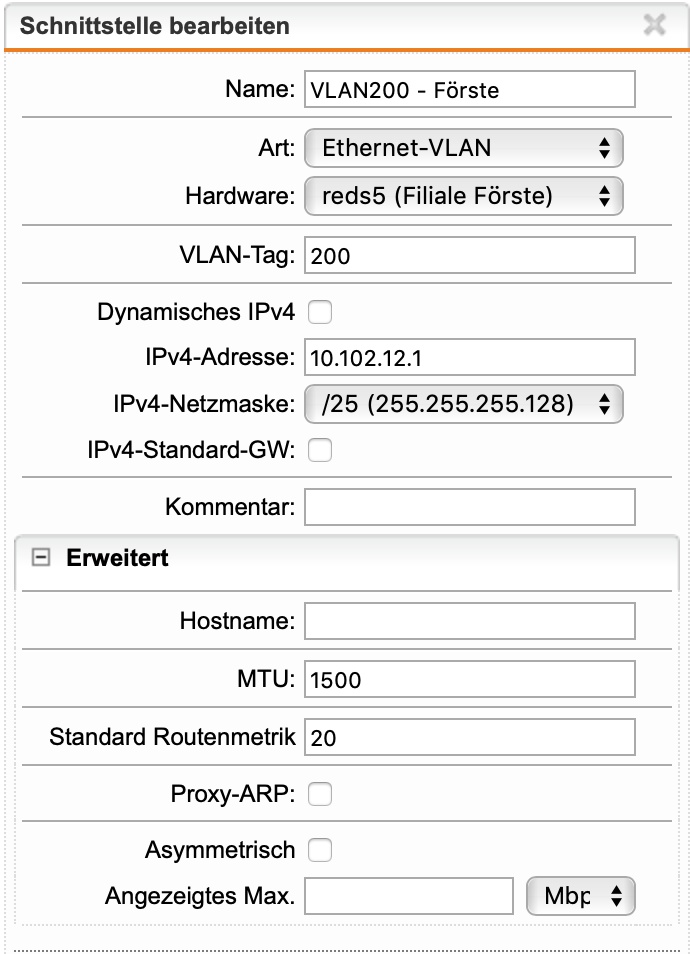Open the Art dropdown showing Ethernet-VLAN

click(463, 148)
